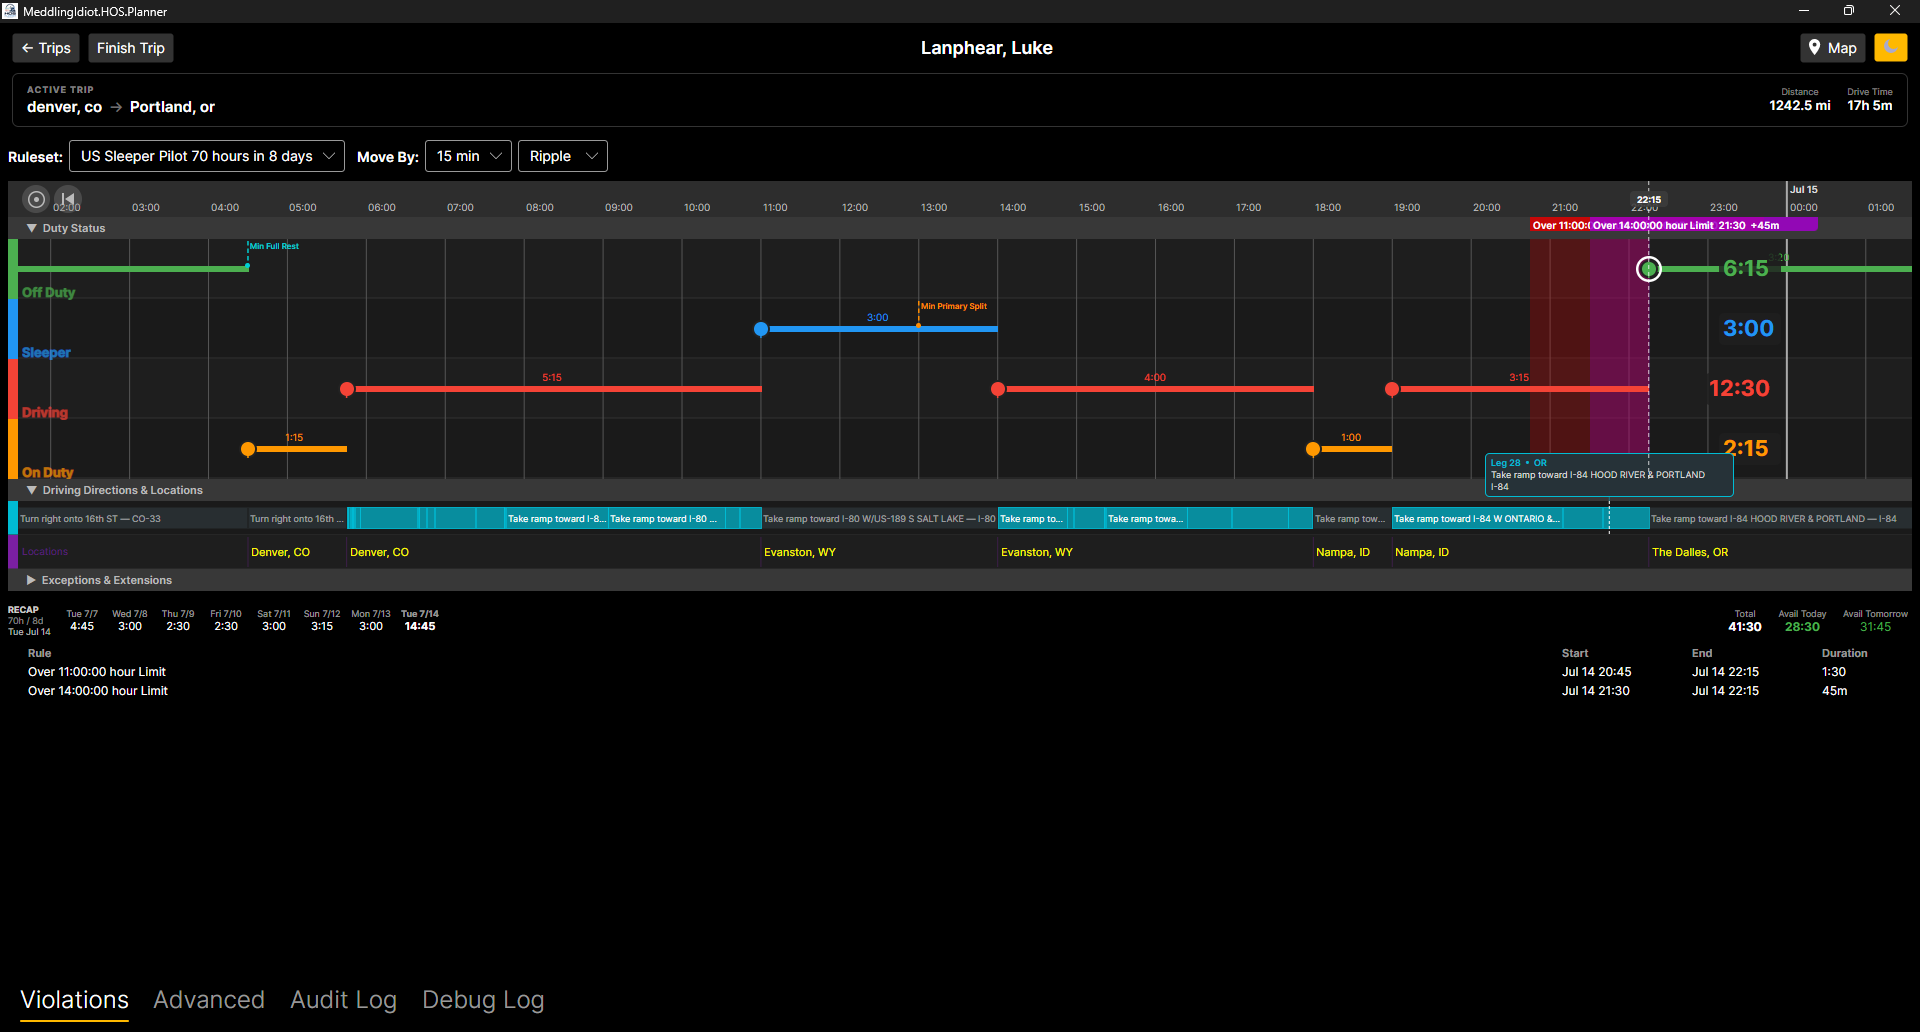Click the Portland, or destination text

pos(172,107)
